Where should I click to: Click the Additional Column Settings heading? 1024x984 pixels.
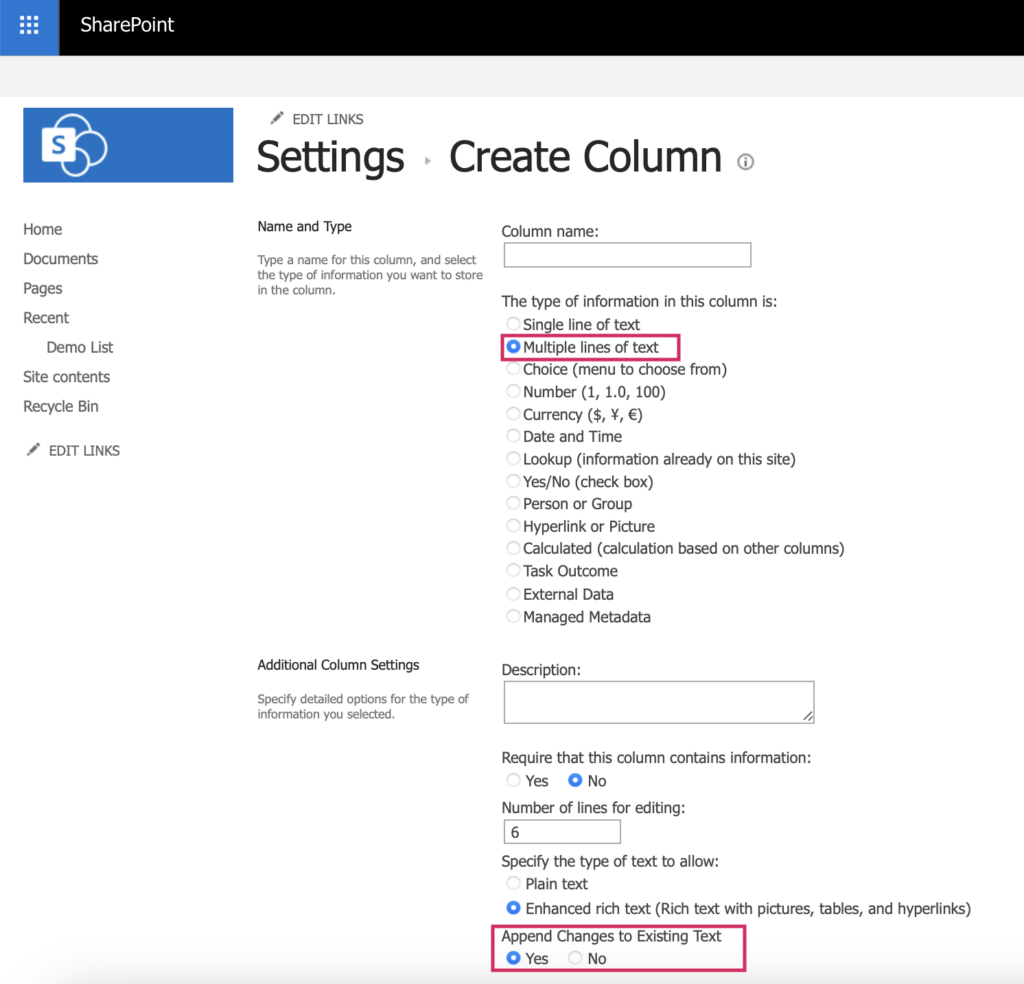point(338,665)
